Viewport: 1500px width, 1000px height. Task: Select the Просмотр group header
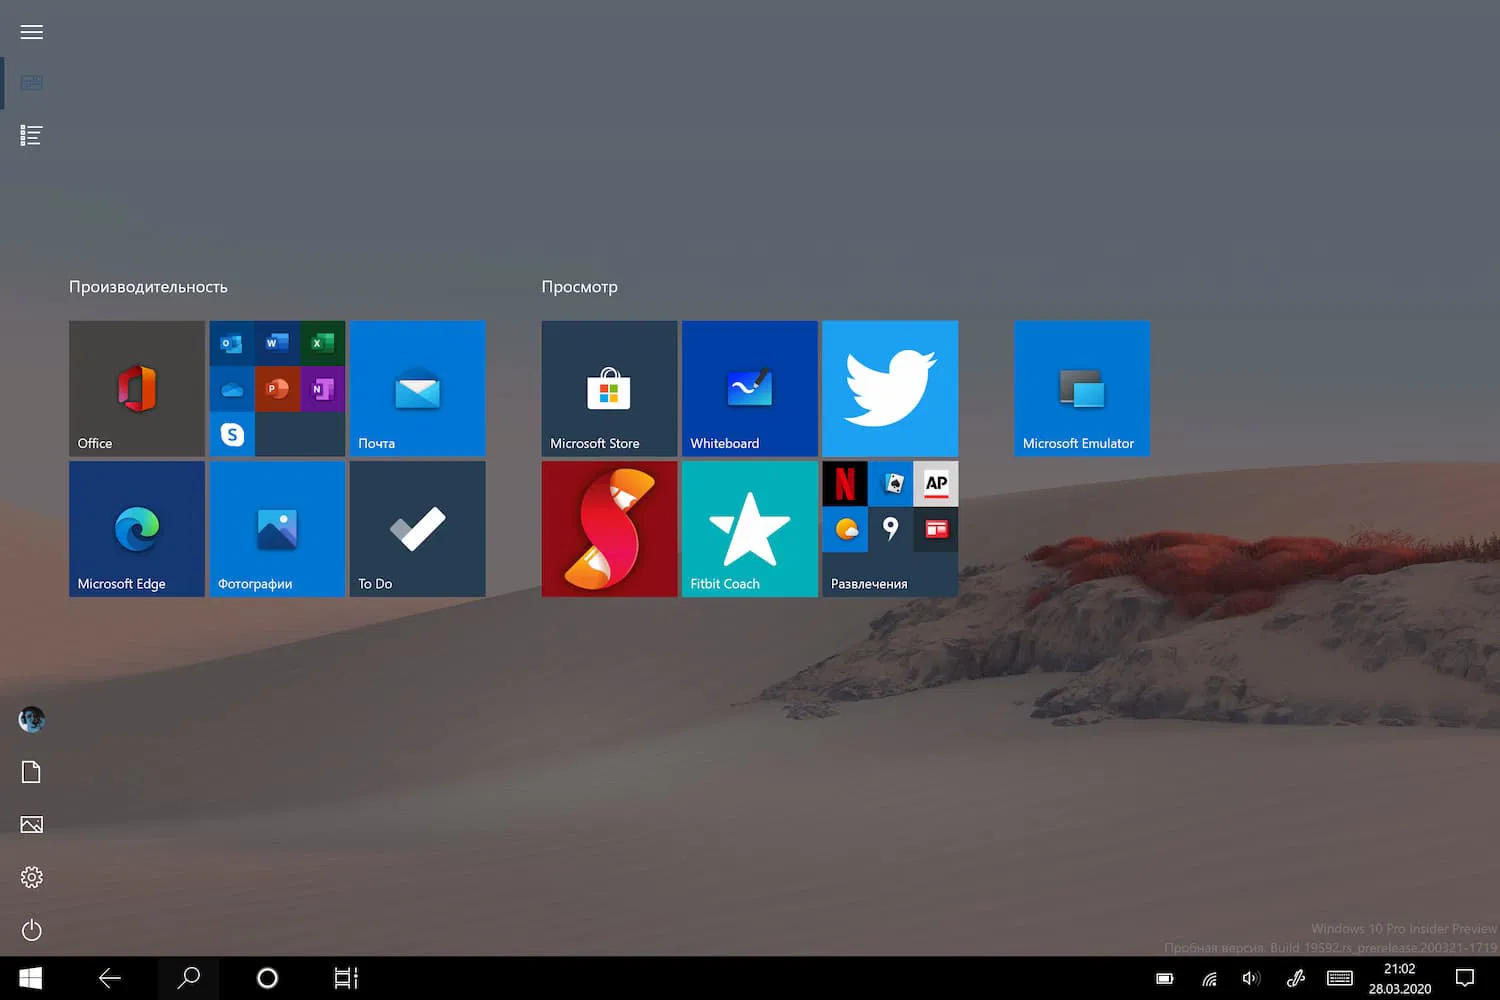pos(580,287)
